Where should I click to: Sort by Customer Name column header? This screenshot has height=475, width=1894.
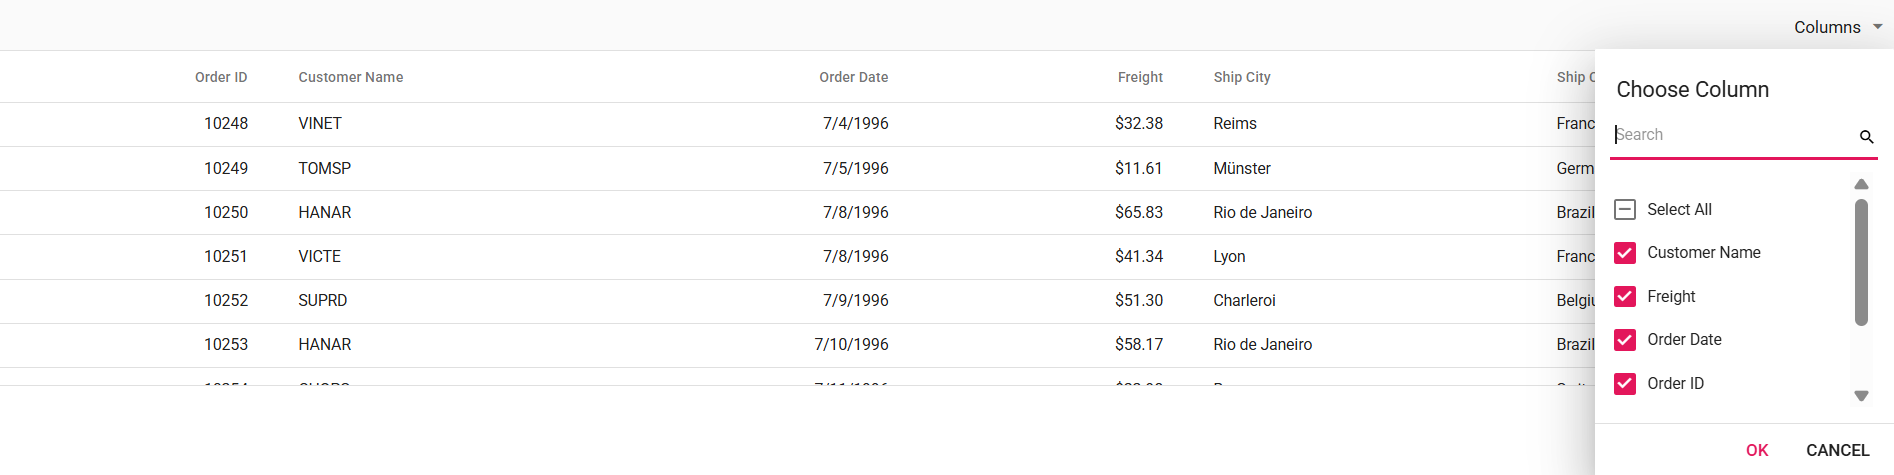[x=351, y=77]
